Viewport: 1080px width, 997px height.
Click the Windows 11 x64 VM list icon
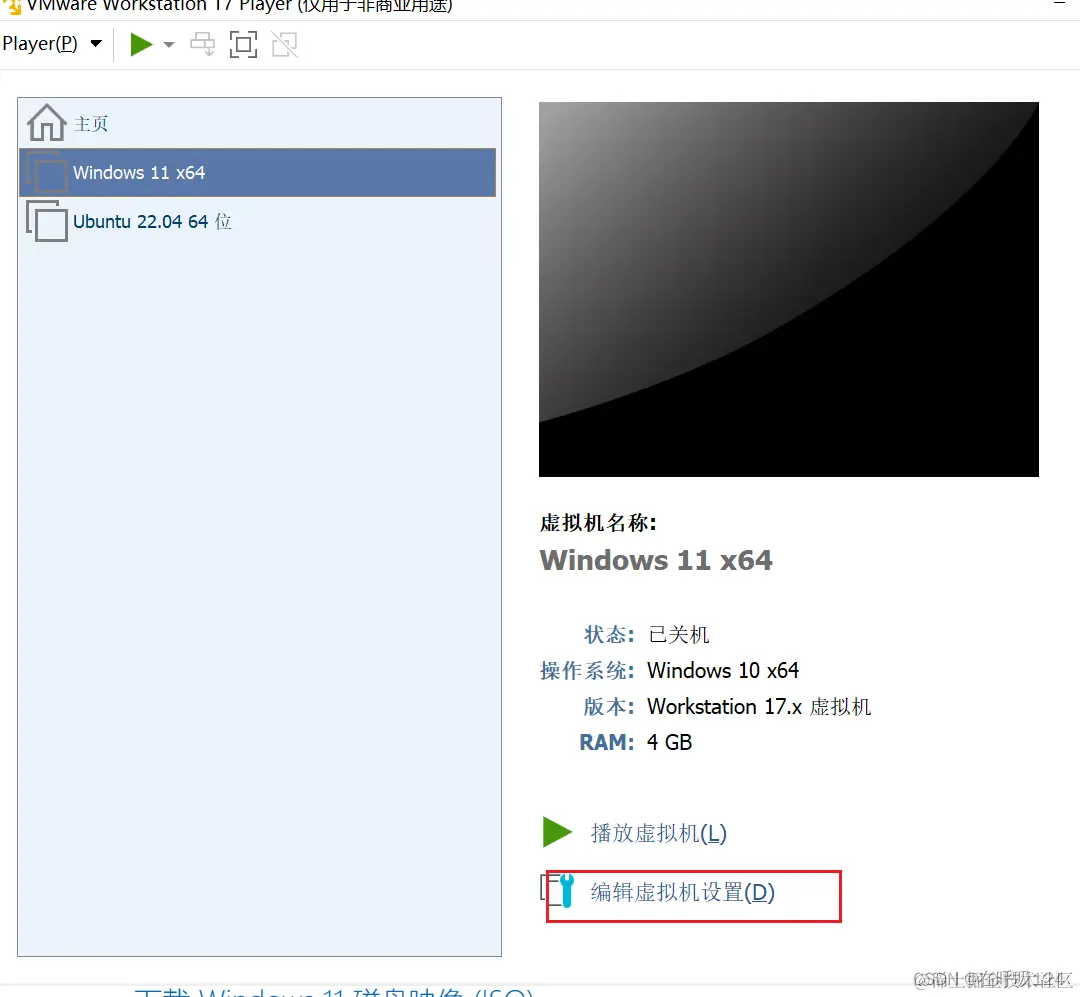(47, 172)
